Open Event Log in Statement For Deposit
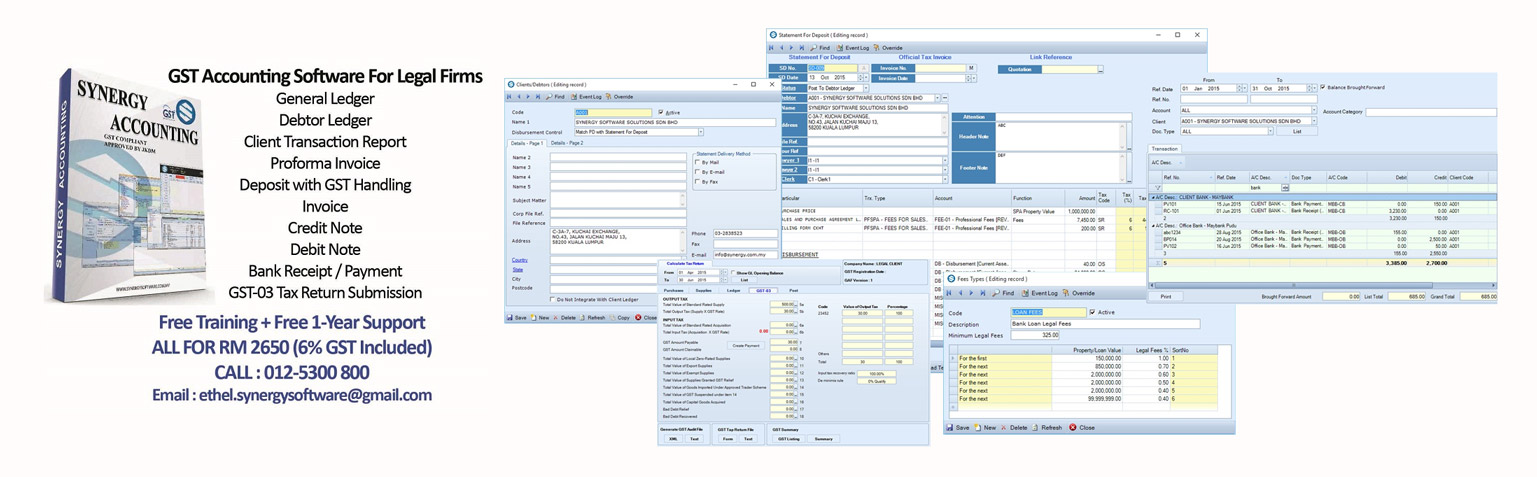This screenshot has width=1537, height=477. 853,48
